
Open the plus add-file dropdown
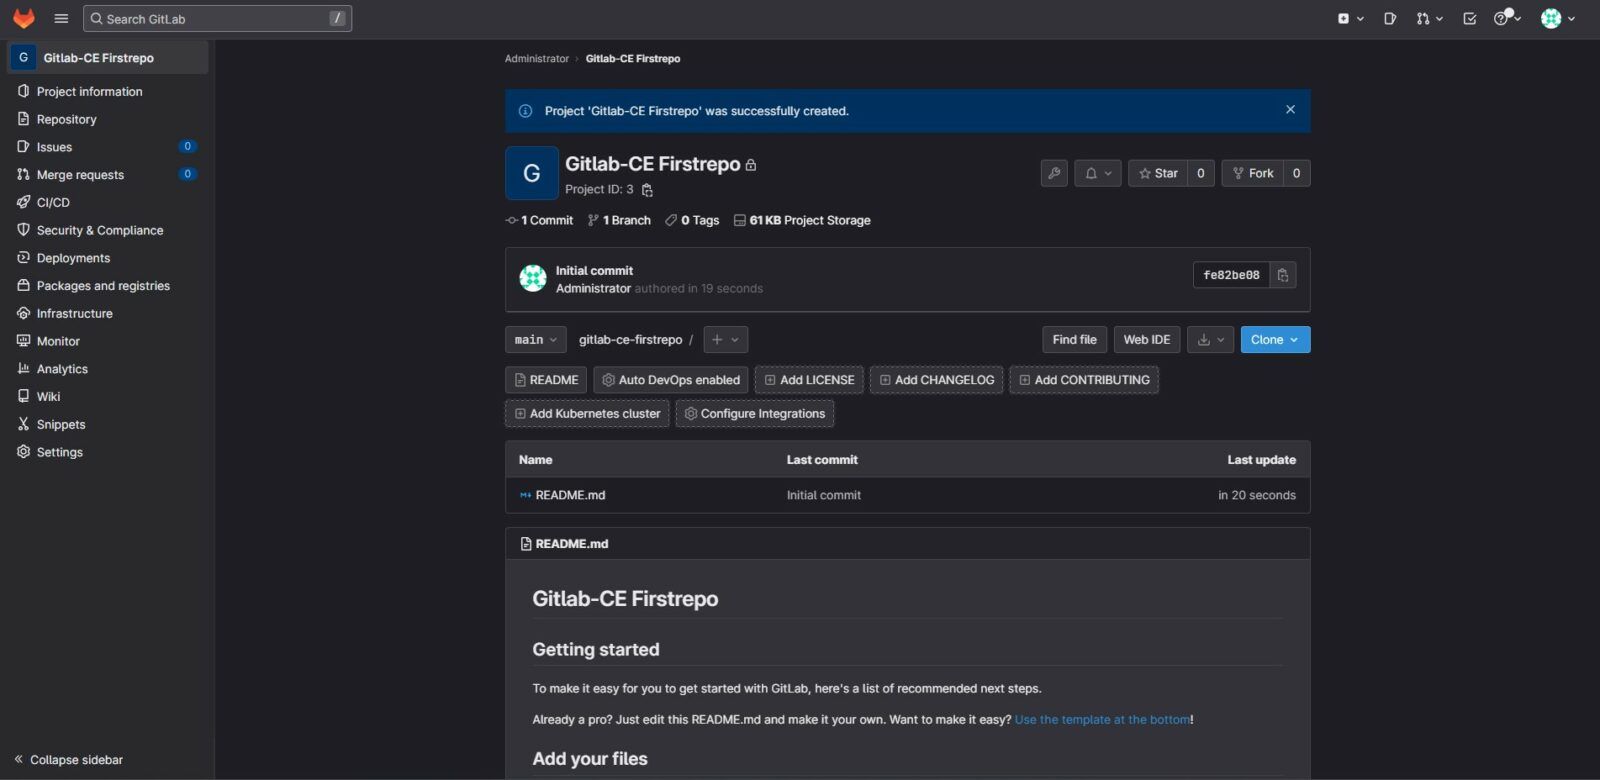point(726,340)
